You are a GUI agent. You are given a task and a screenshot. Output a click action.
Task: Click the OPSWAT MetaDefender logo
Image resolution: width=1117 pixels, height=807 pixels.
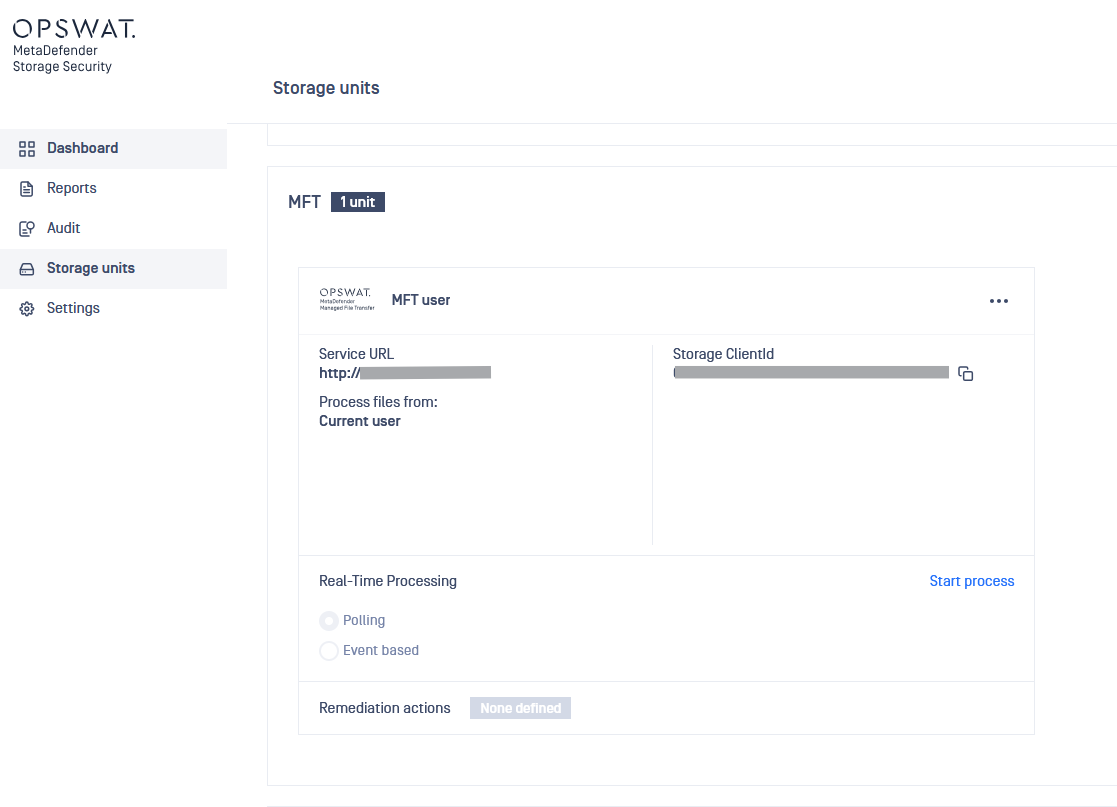coord(73,46)
